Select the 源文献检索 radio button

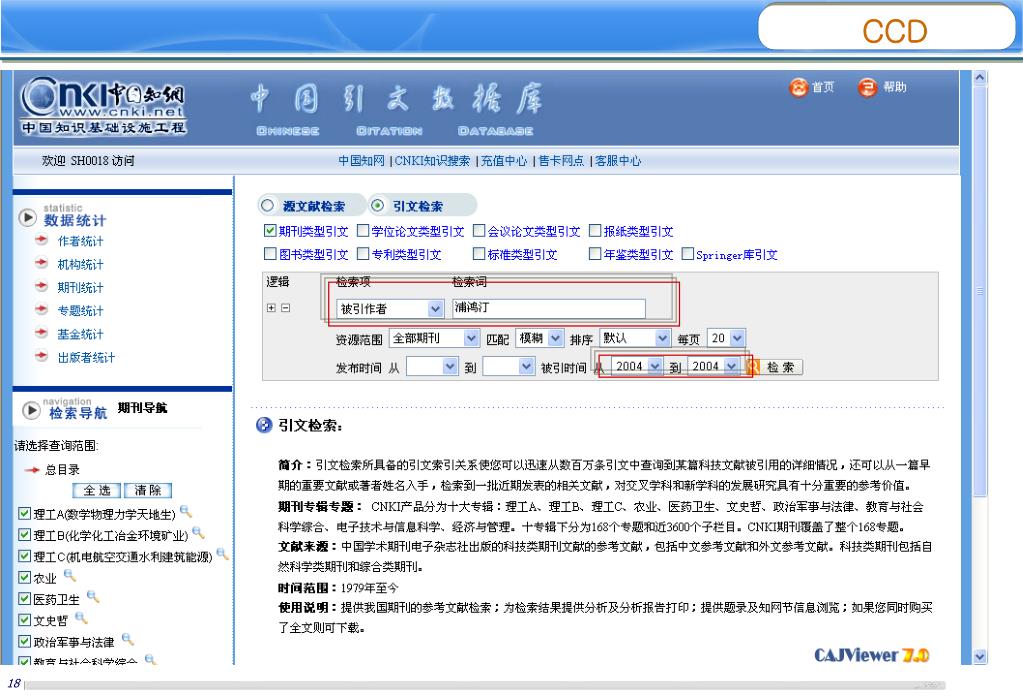point(267,205)
